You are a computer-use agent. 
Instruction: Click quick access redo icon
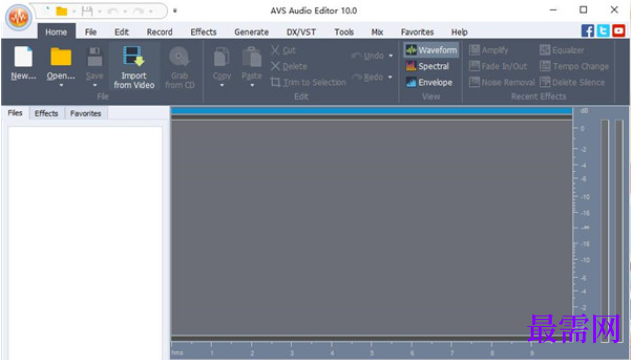[x=138, y=11]
